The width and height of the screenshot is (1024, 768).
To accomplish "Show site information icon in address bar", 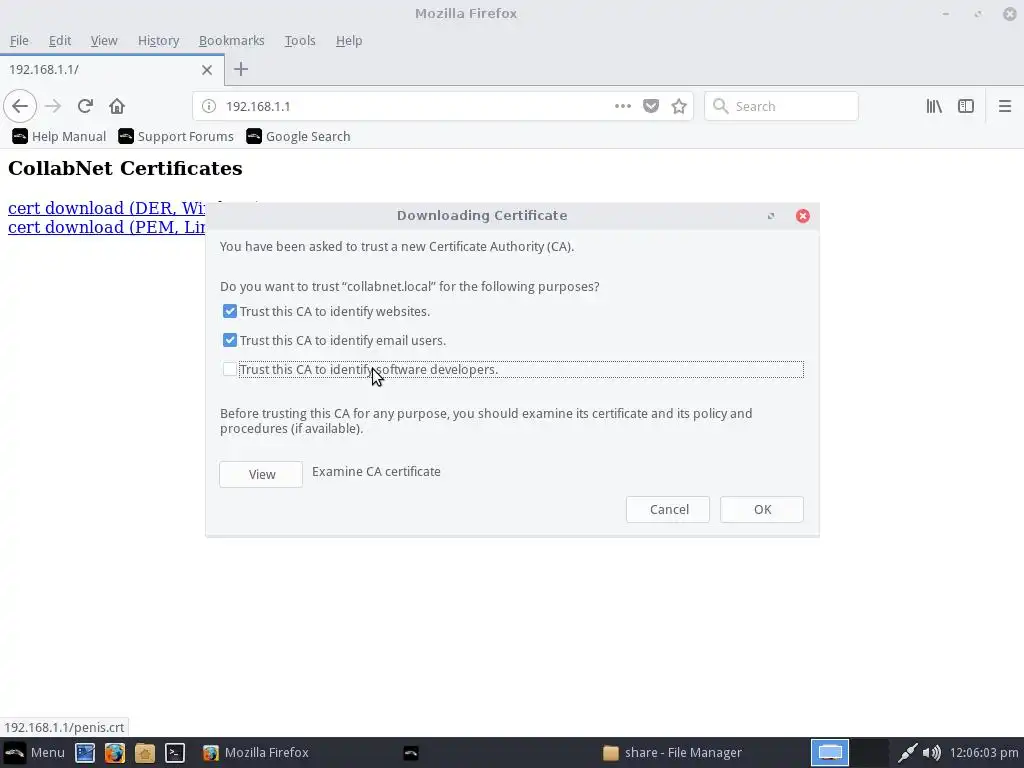I will pos(208,106).
